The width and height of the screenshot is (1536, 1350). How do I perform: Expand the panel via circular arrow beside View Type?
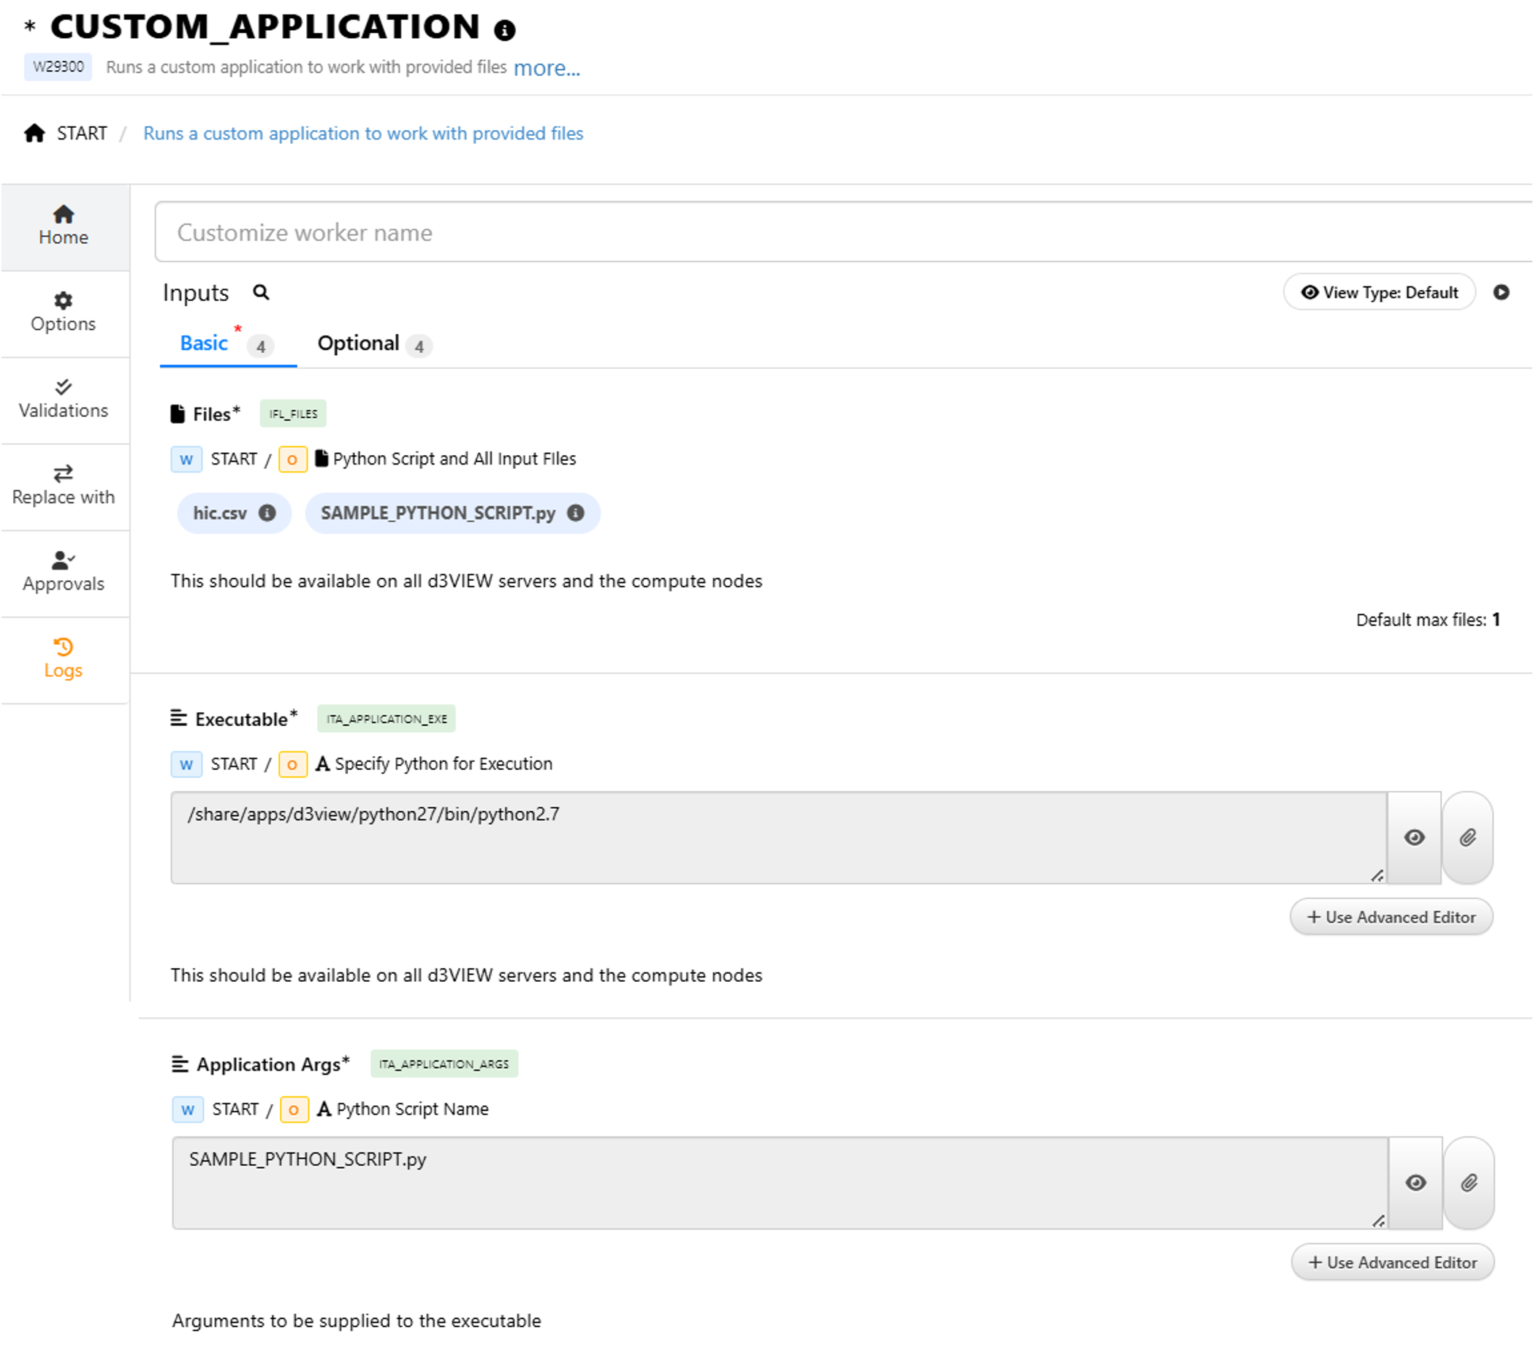(x=1502, y=292)
